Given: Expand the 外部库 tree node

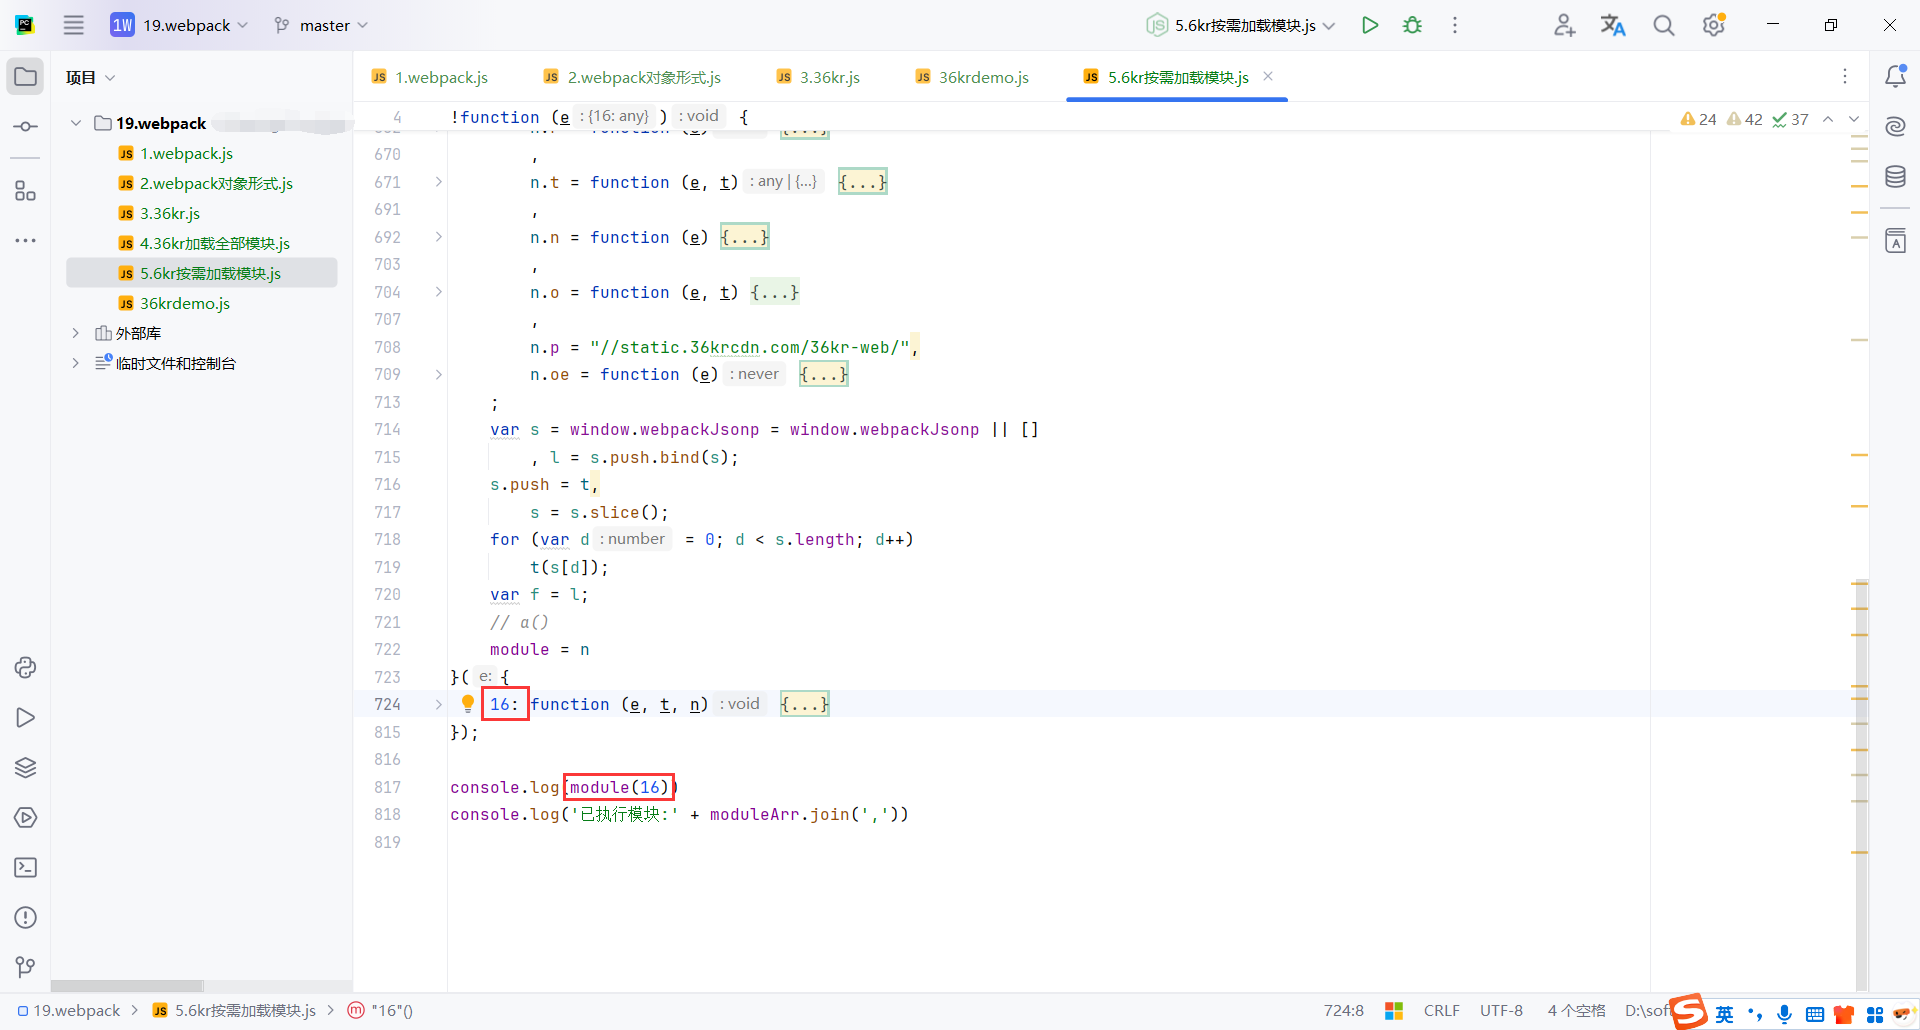Looking at the screenshot, I should (x=76, y=333).
